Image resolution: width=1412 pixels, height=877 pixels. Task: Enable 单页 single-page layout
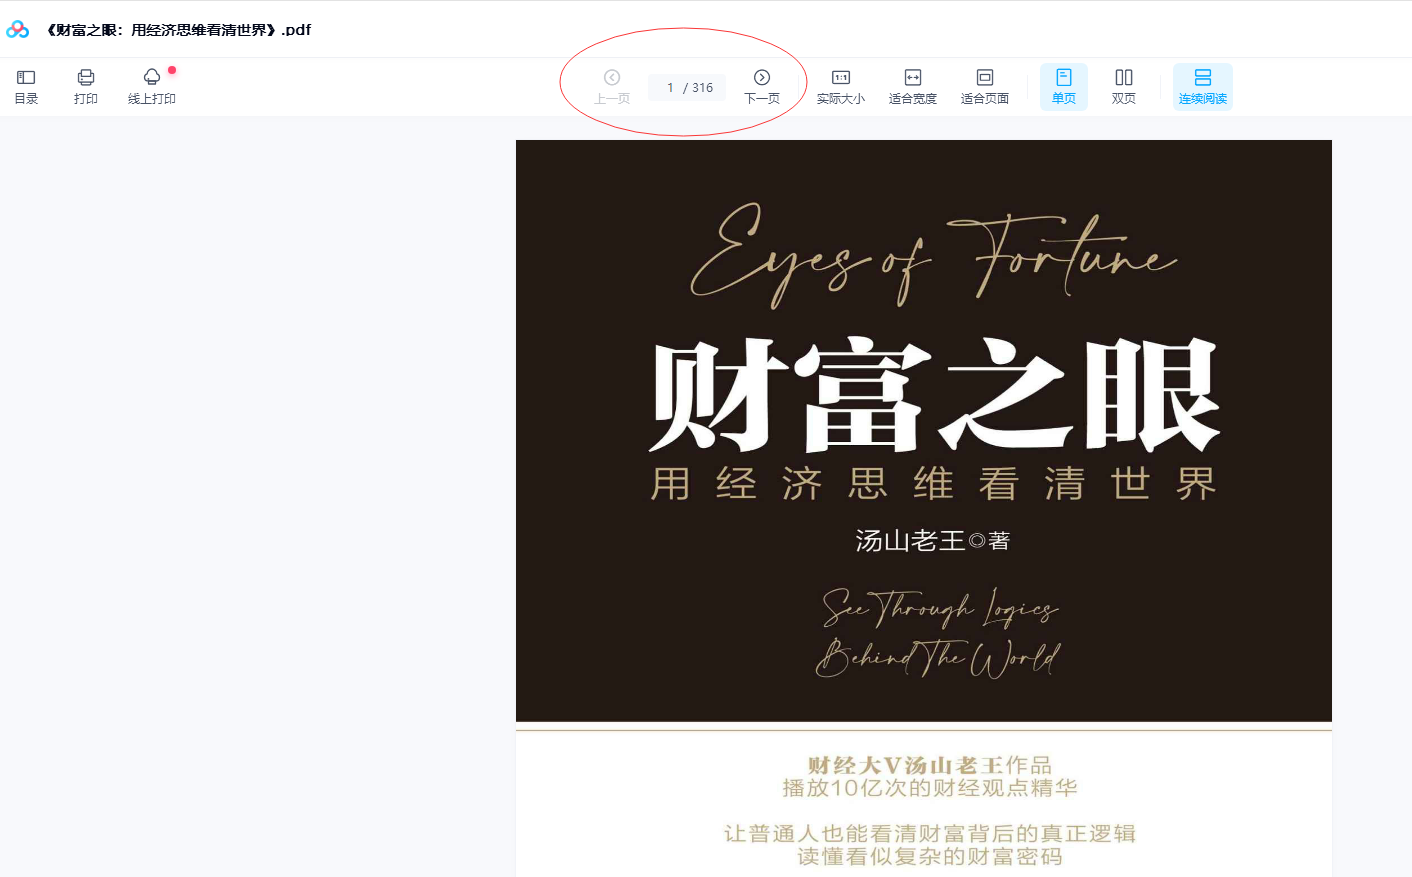1064,86
